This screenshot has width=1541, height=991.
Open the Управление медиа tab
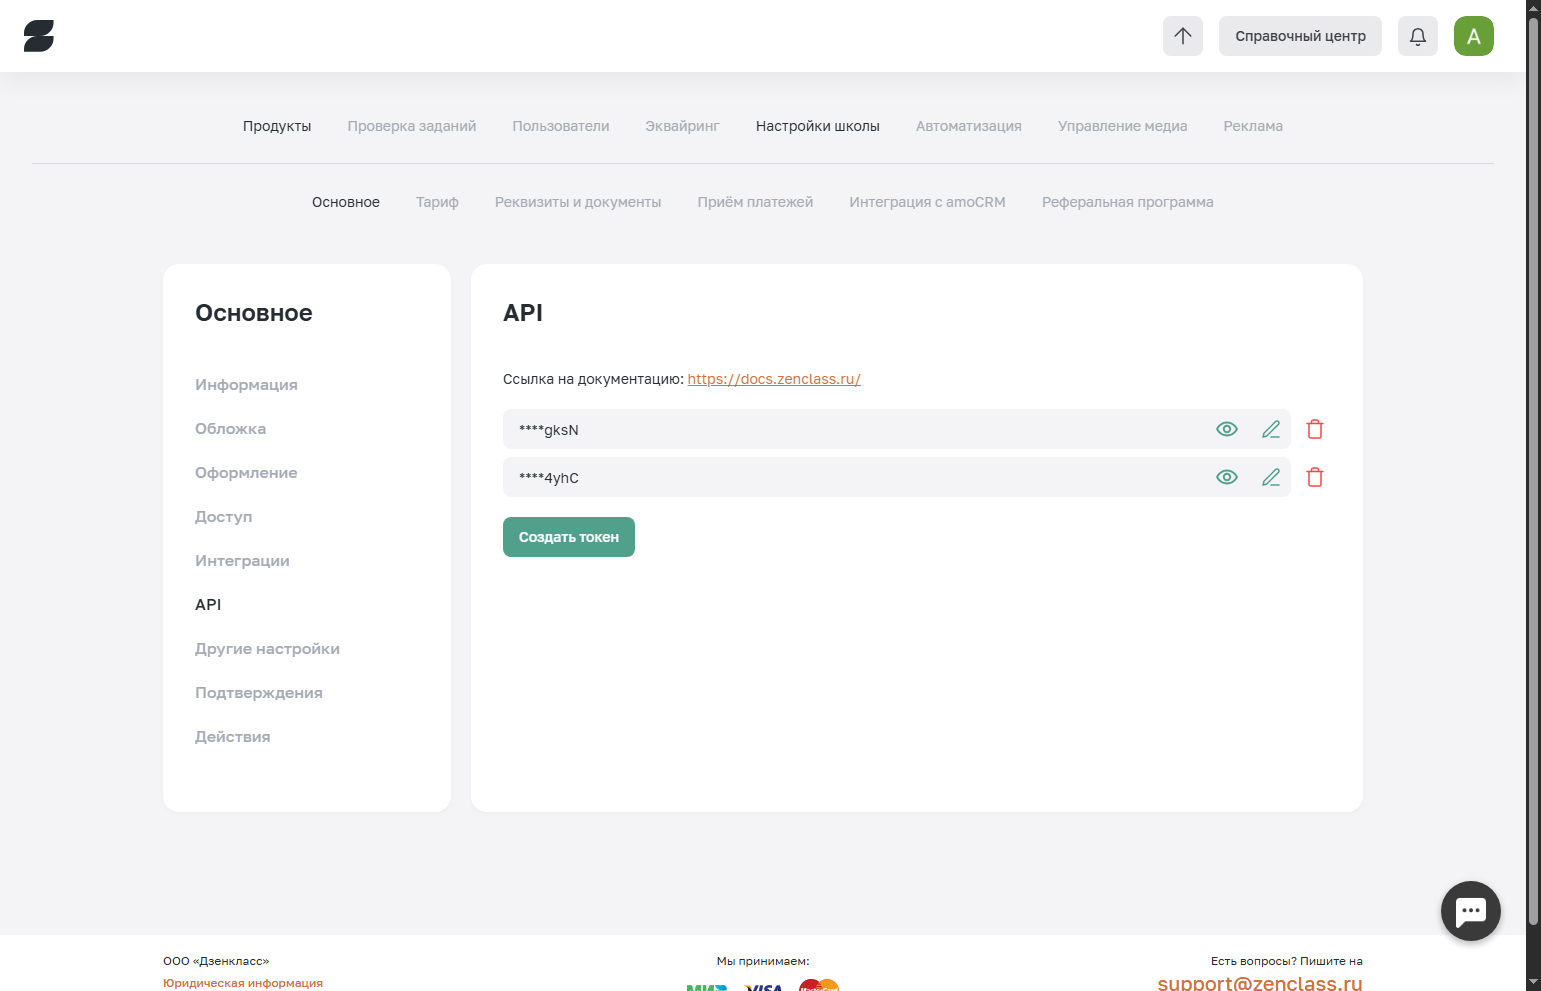pos(1123,126)
